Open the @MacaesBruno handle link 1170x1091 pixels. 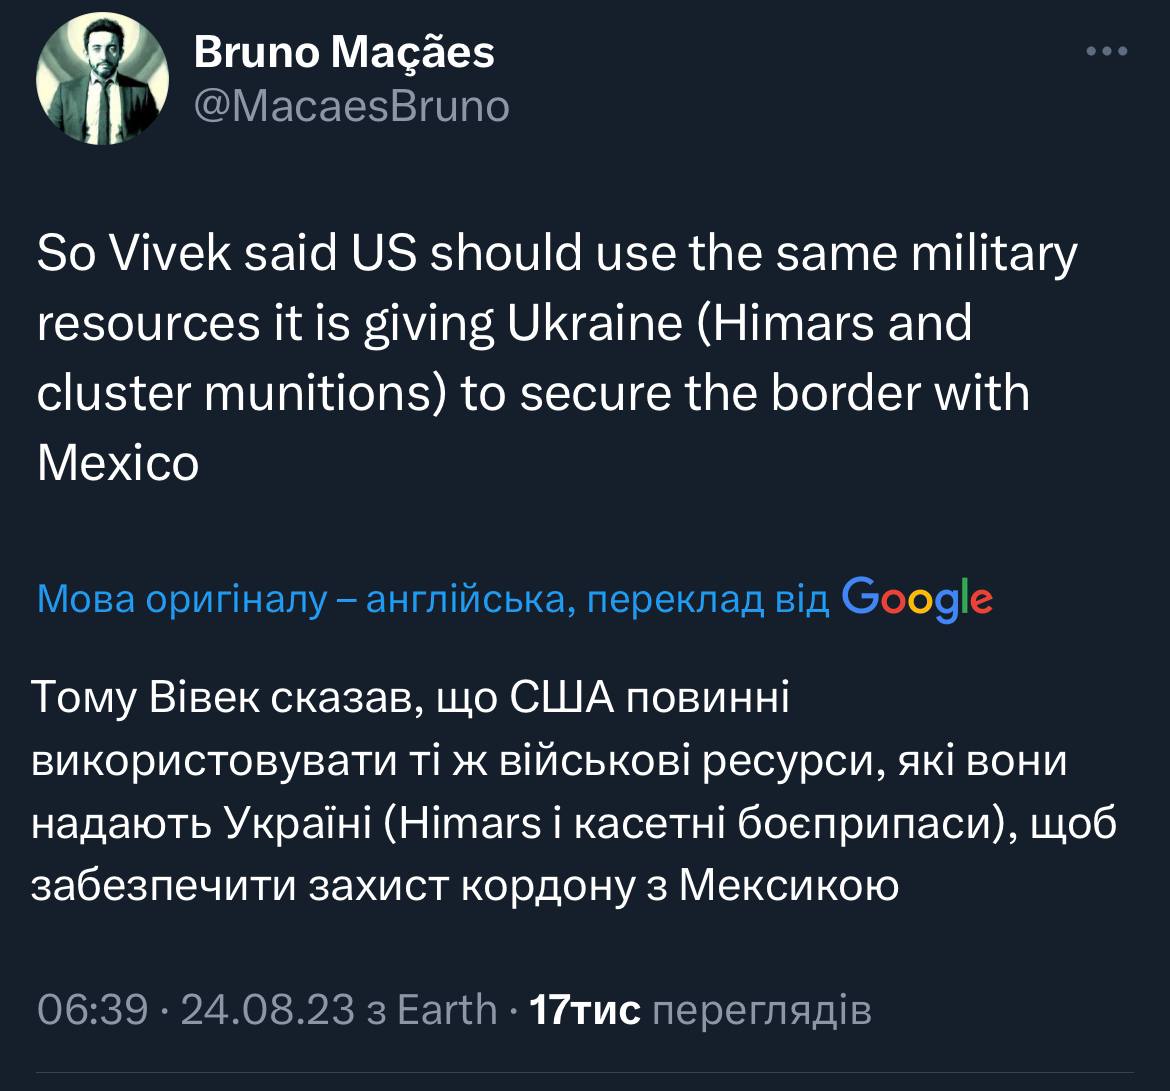[351, 106]
